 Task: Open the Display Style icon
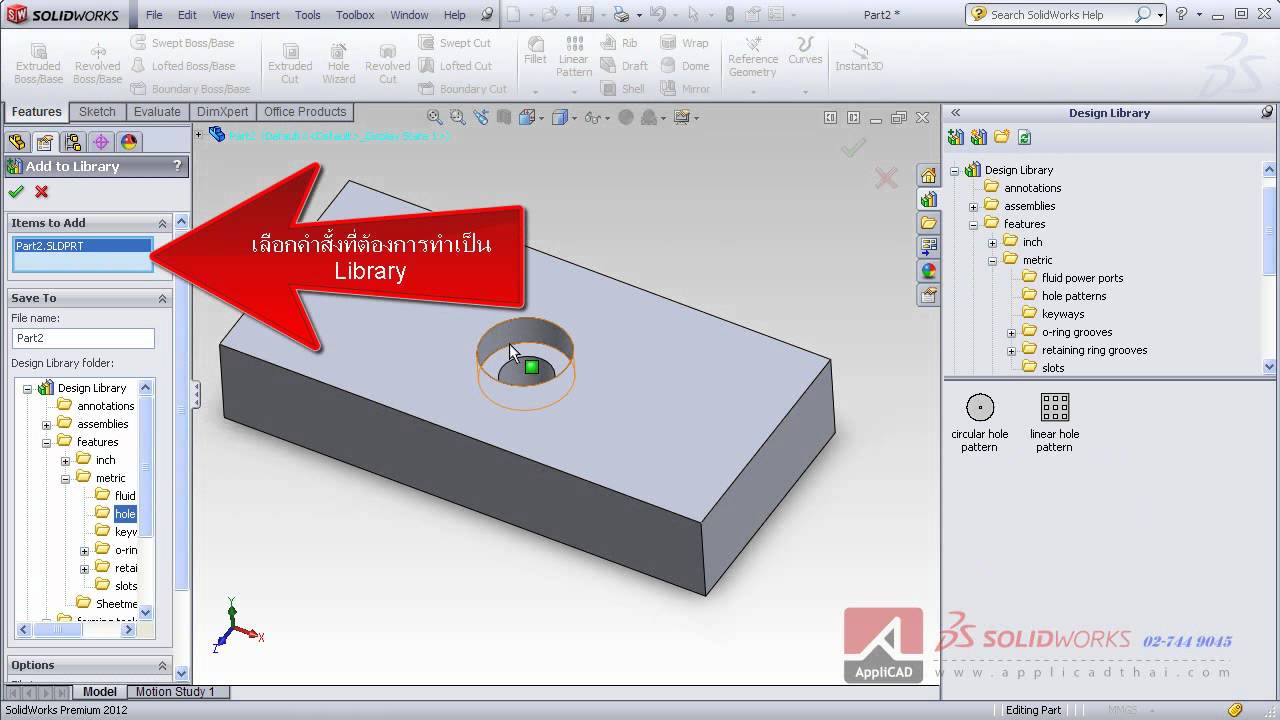(x=559, y=117)
